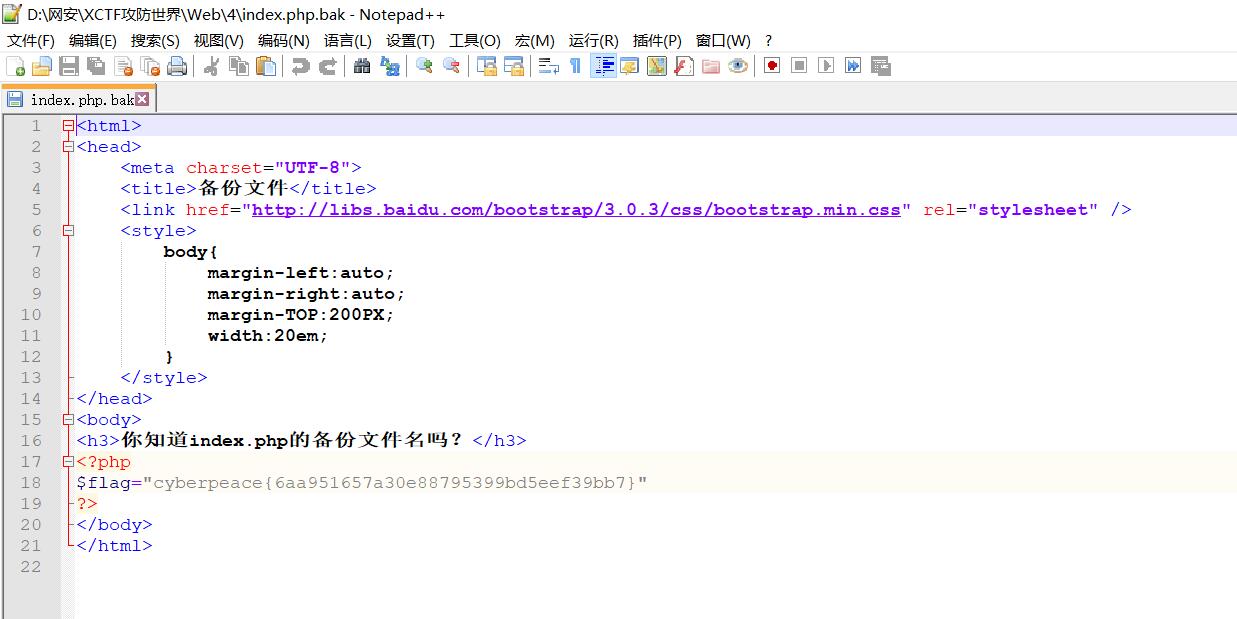Toggle synchronized horizontal scrolling icon

tap(513, 66)
